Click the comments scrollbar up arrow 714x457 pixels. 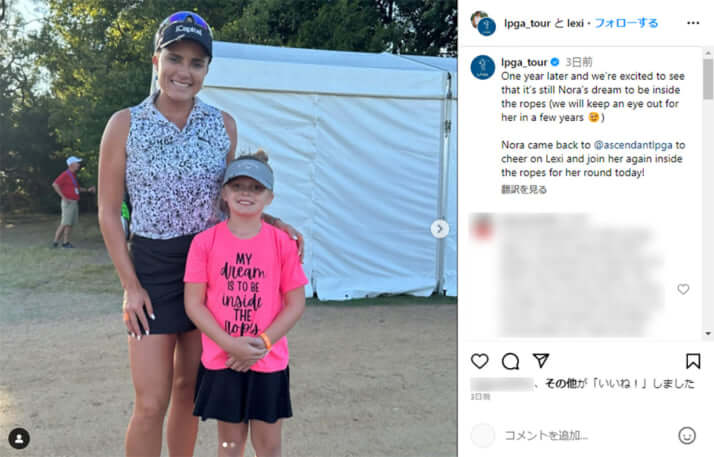708,53
